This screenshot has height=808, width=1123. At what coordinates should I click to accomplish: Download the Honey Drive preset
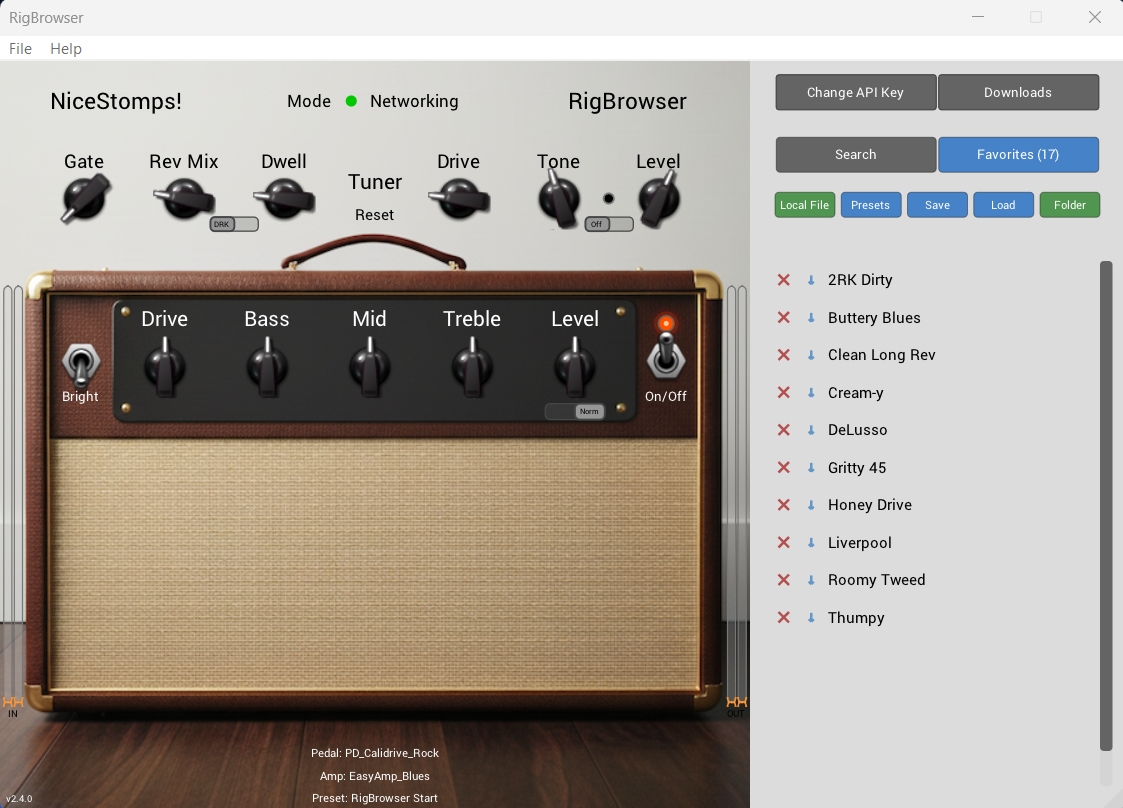(810, 505)
